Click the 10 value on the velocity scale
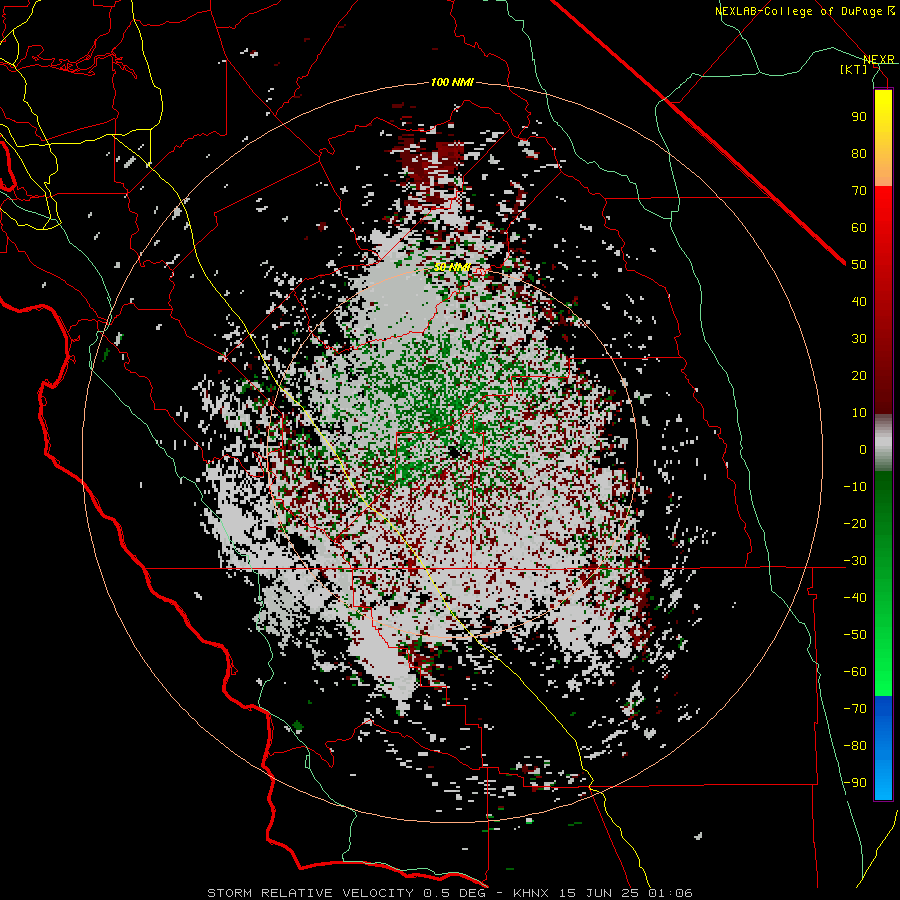Screen dimensions: 900x900 point(859,413)
